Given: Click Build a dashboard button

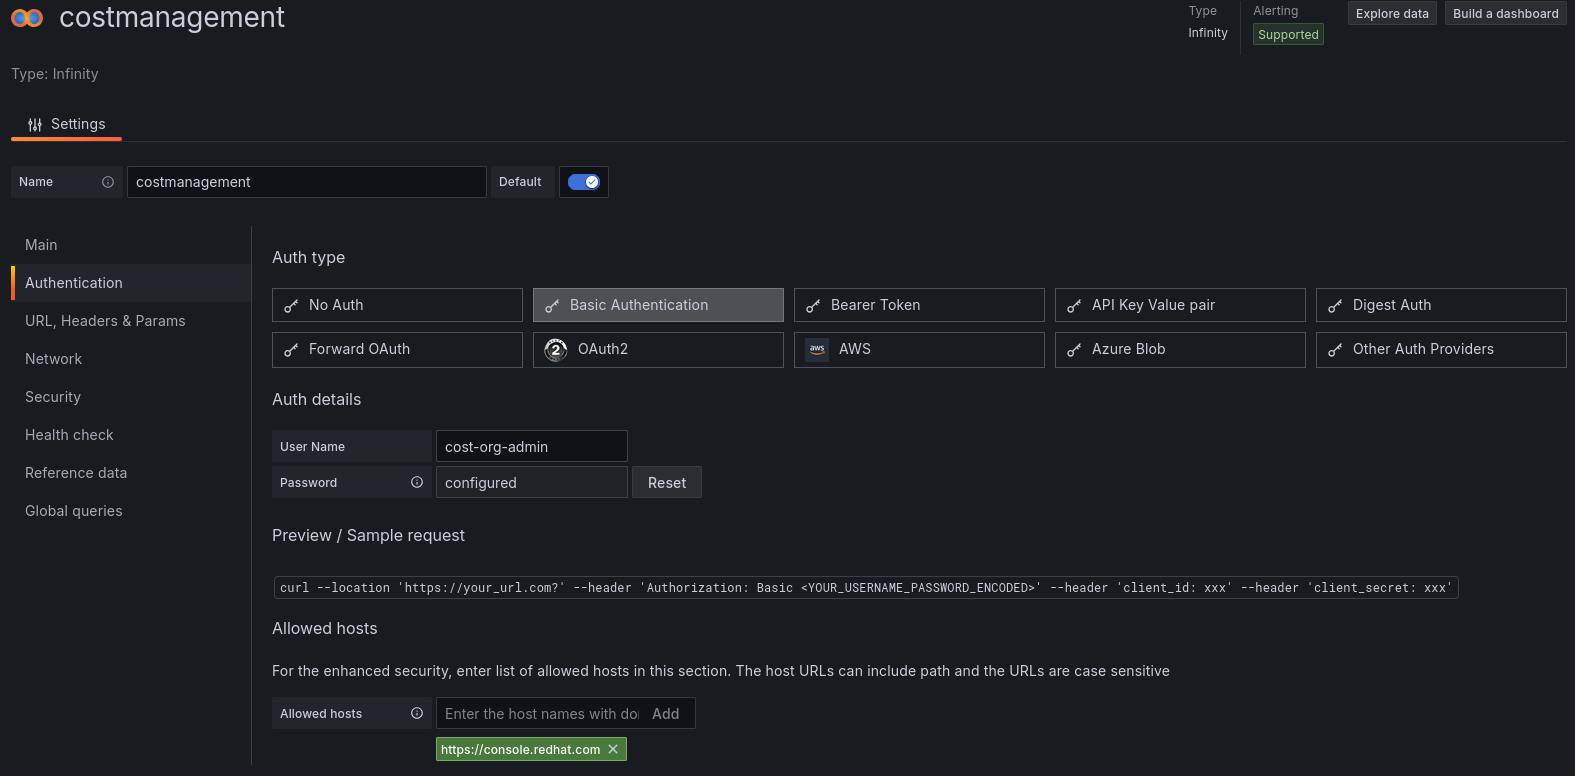Looking at the screenshot, I should tap(1505, 13).
